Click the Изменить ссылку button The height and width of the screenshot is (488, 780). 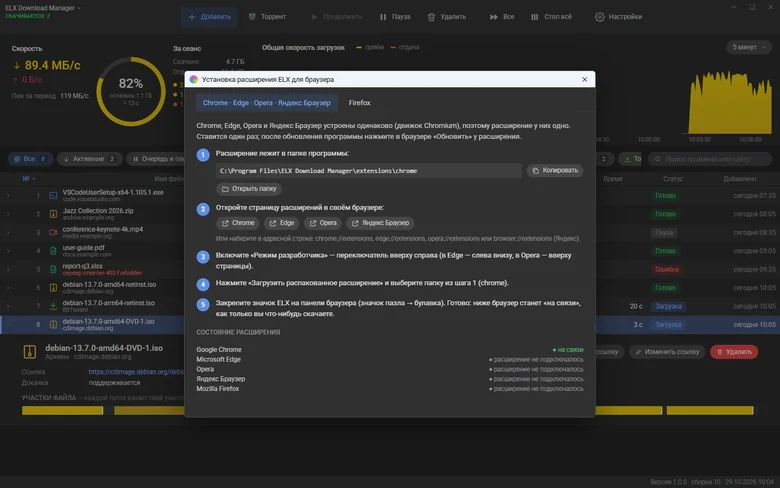(667, 352)
